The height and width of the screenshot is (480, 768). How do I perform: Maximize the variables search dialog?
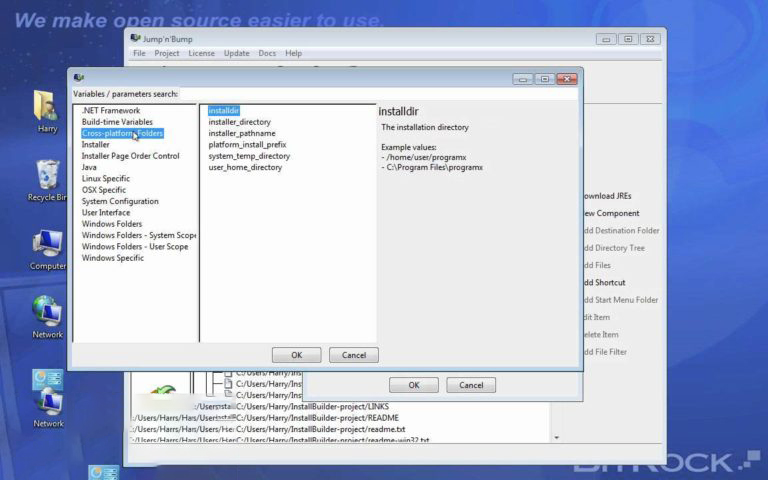(x=545, y=79)
